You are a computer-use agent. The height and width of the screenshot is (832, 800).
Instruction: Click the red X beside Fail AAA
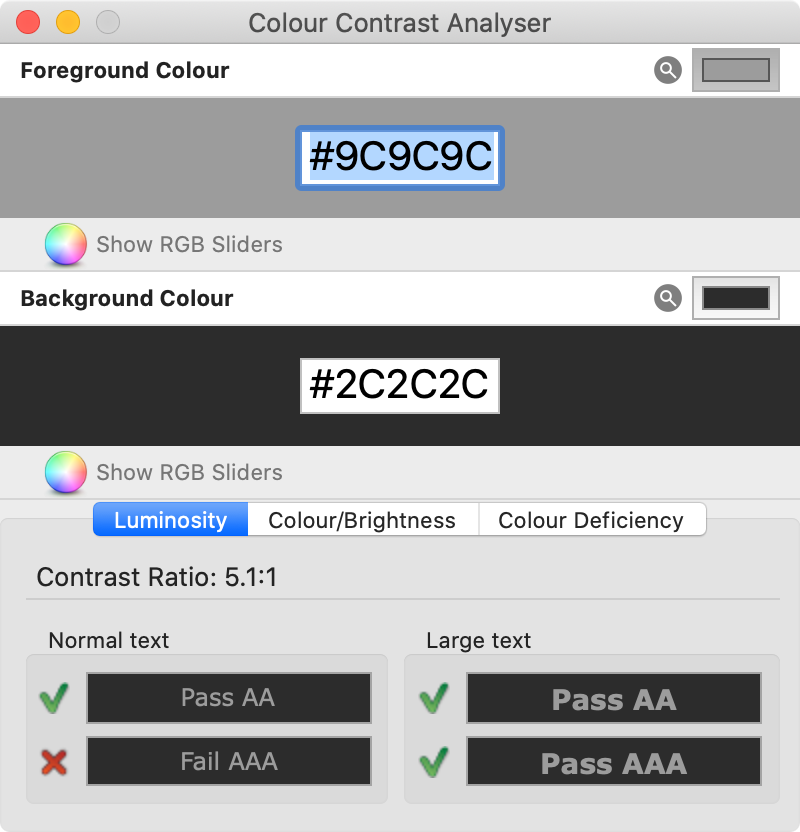click(53, 761)
